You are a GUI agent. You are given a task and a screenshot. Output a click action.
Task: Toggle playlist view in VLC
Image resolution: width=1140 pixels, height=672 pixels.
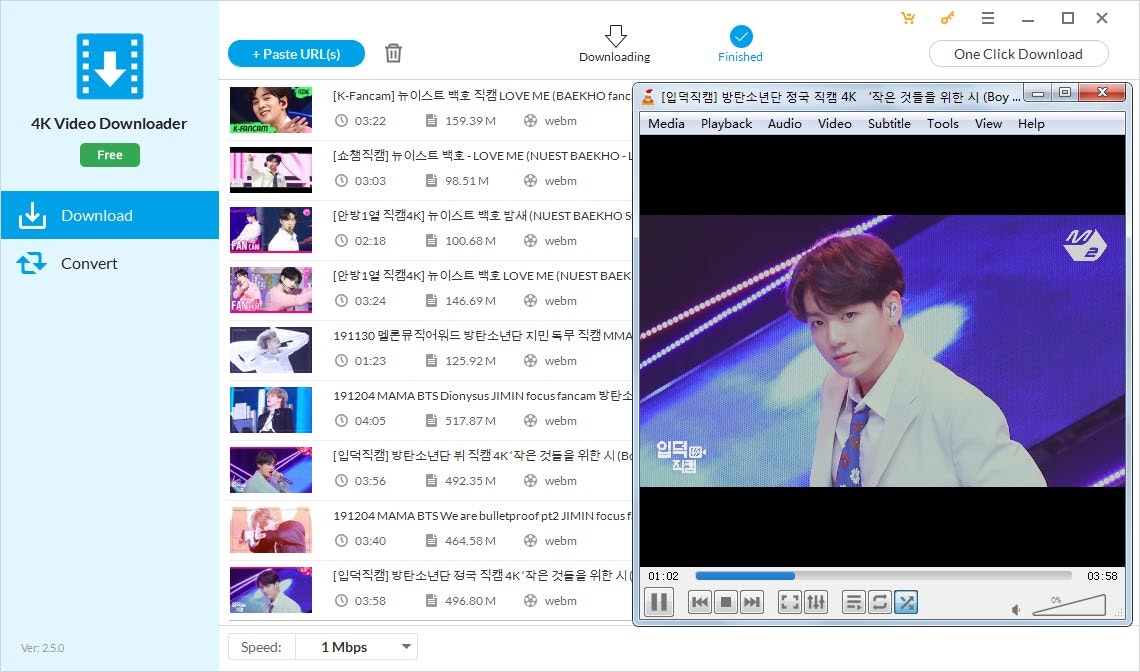pos(854,602)
